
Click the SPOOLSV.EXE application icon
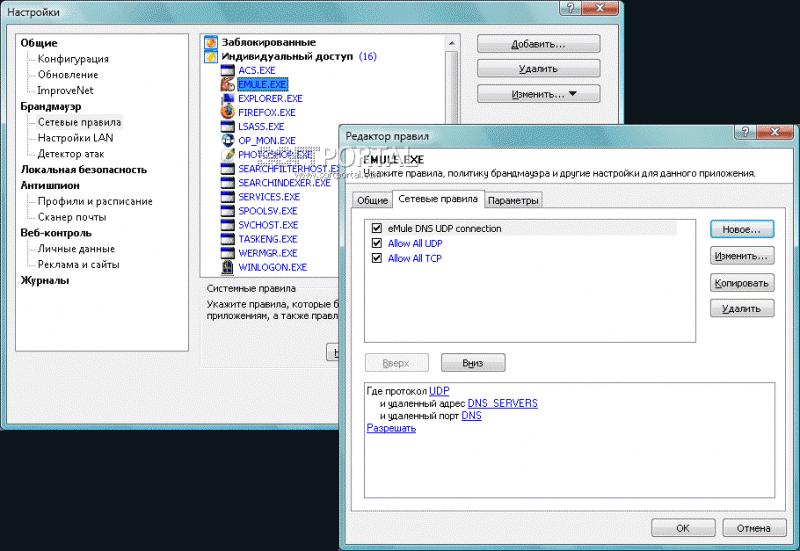click(x=228, y=211)
